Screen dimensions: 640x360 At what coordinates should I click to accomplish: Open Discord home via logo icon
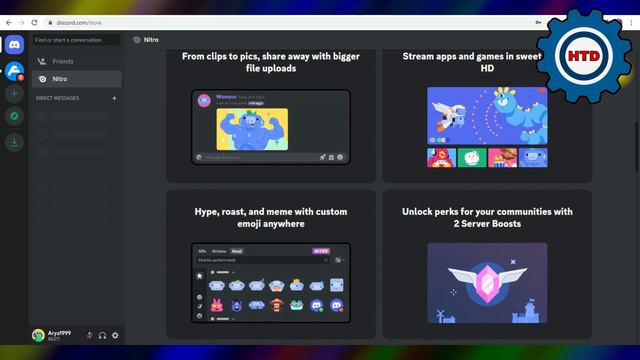(14, 44)
